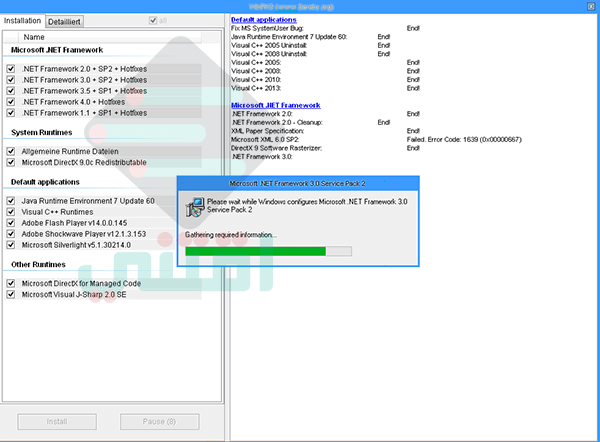Click log entry 'XML Paper Specification:'
600x442 pixels.
click(267, 131)
